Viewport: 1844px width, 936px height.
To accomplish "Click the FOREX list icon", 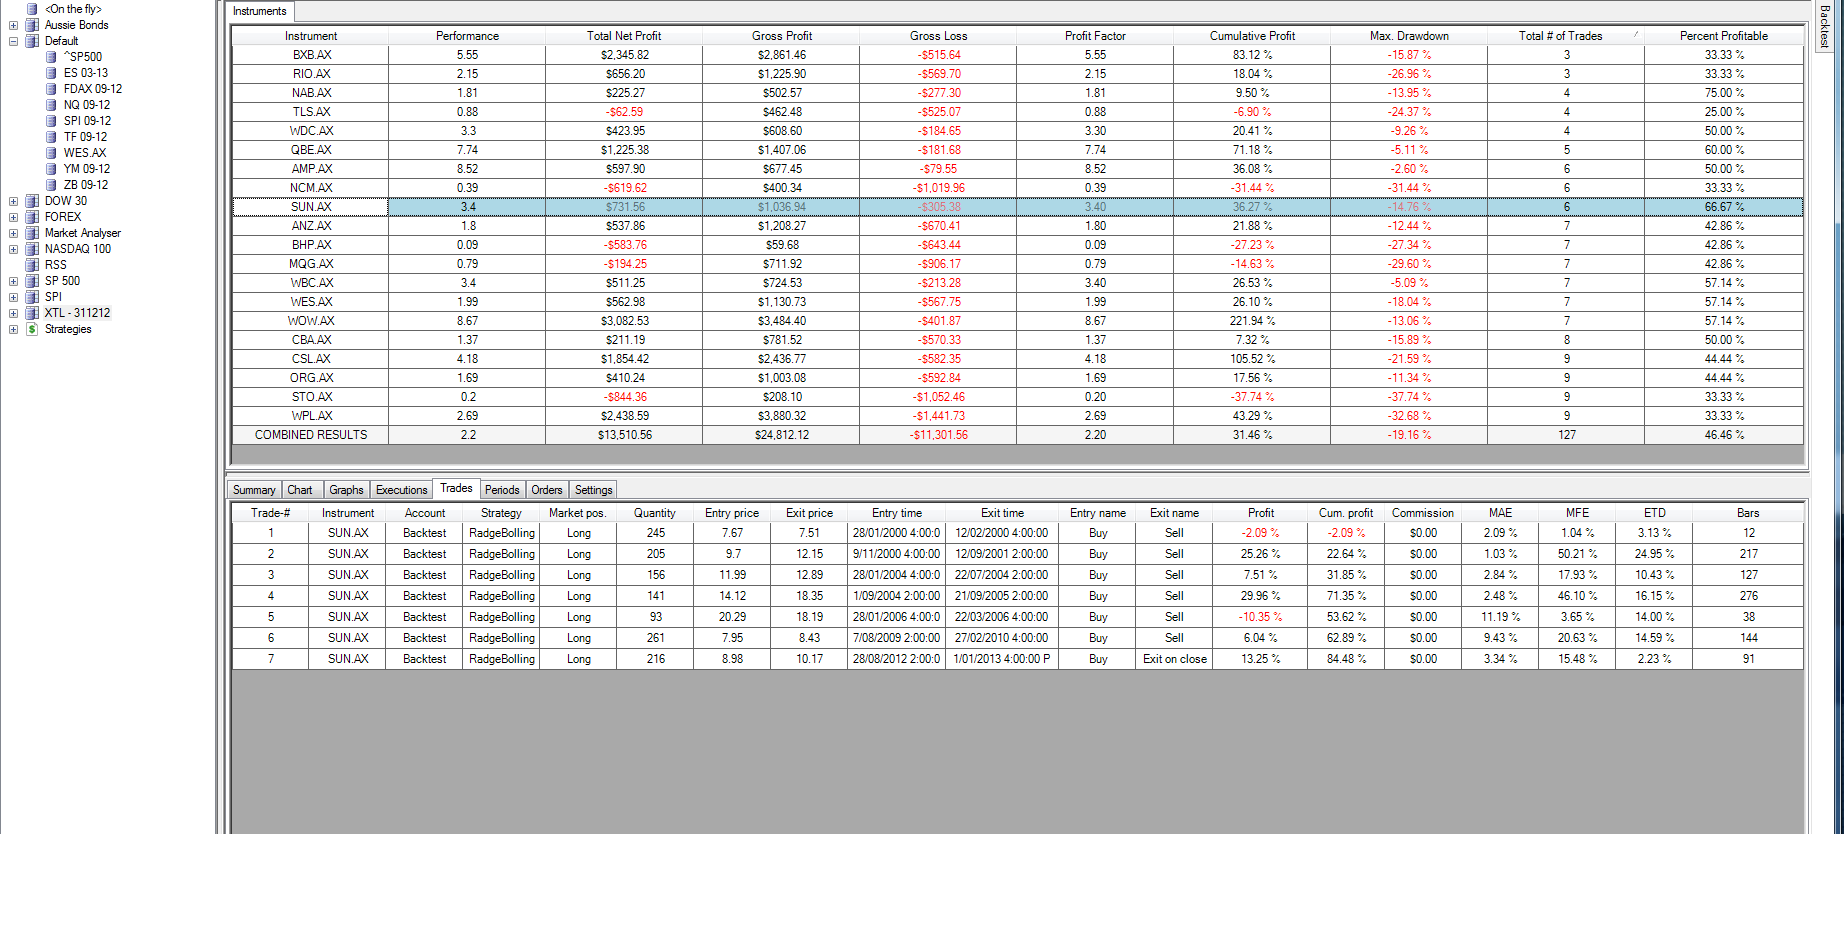I will [32, 217].
